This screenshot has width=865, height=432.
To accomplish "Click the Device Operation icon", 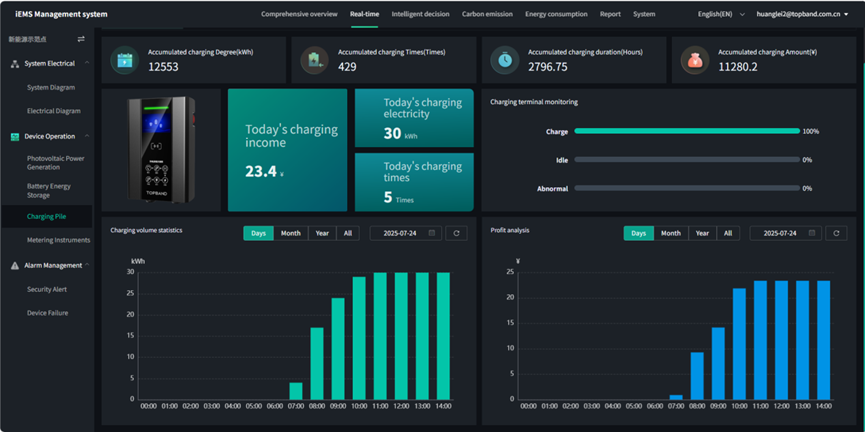I will pyautogui.click(x=15, y=137).
